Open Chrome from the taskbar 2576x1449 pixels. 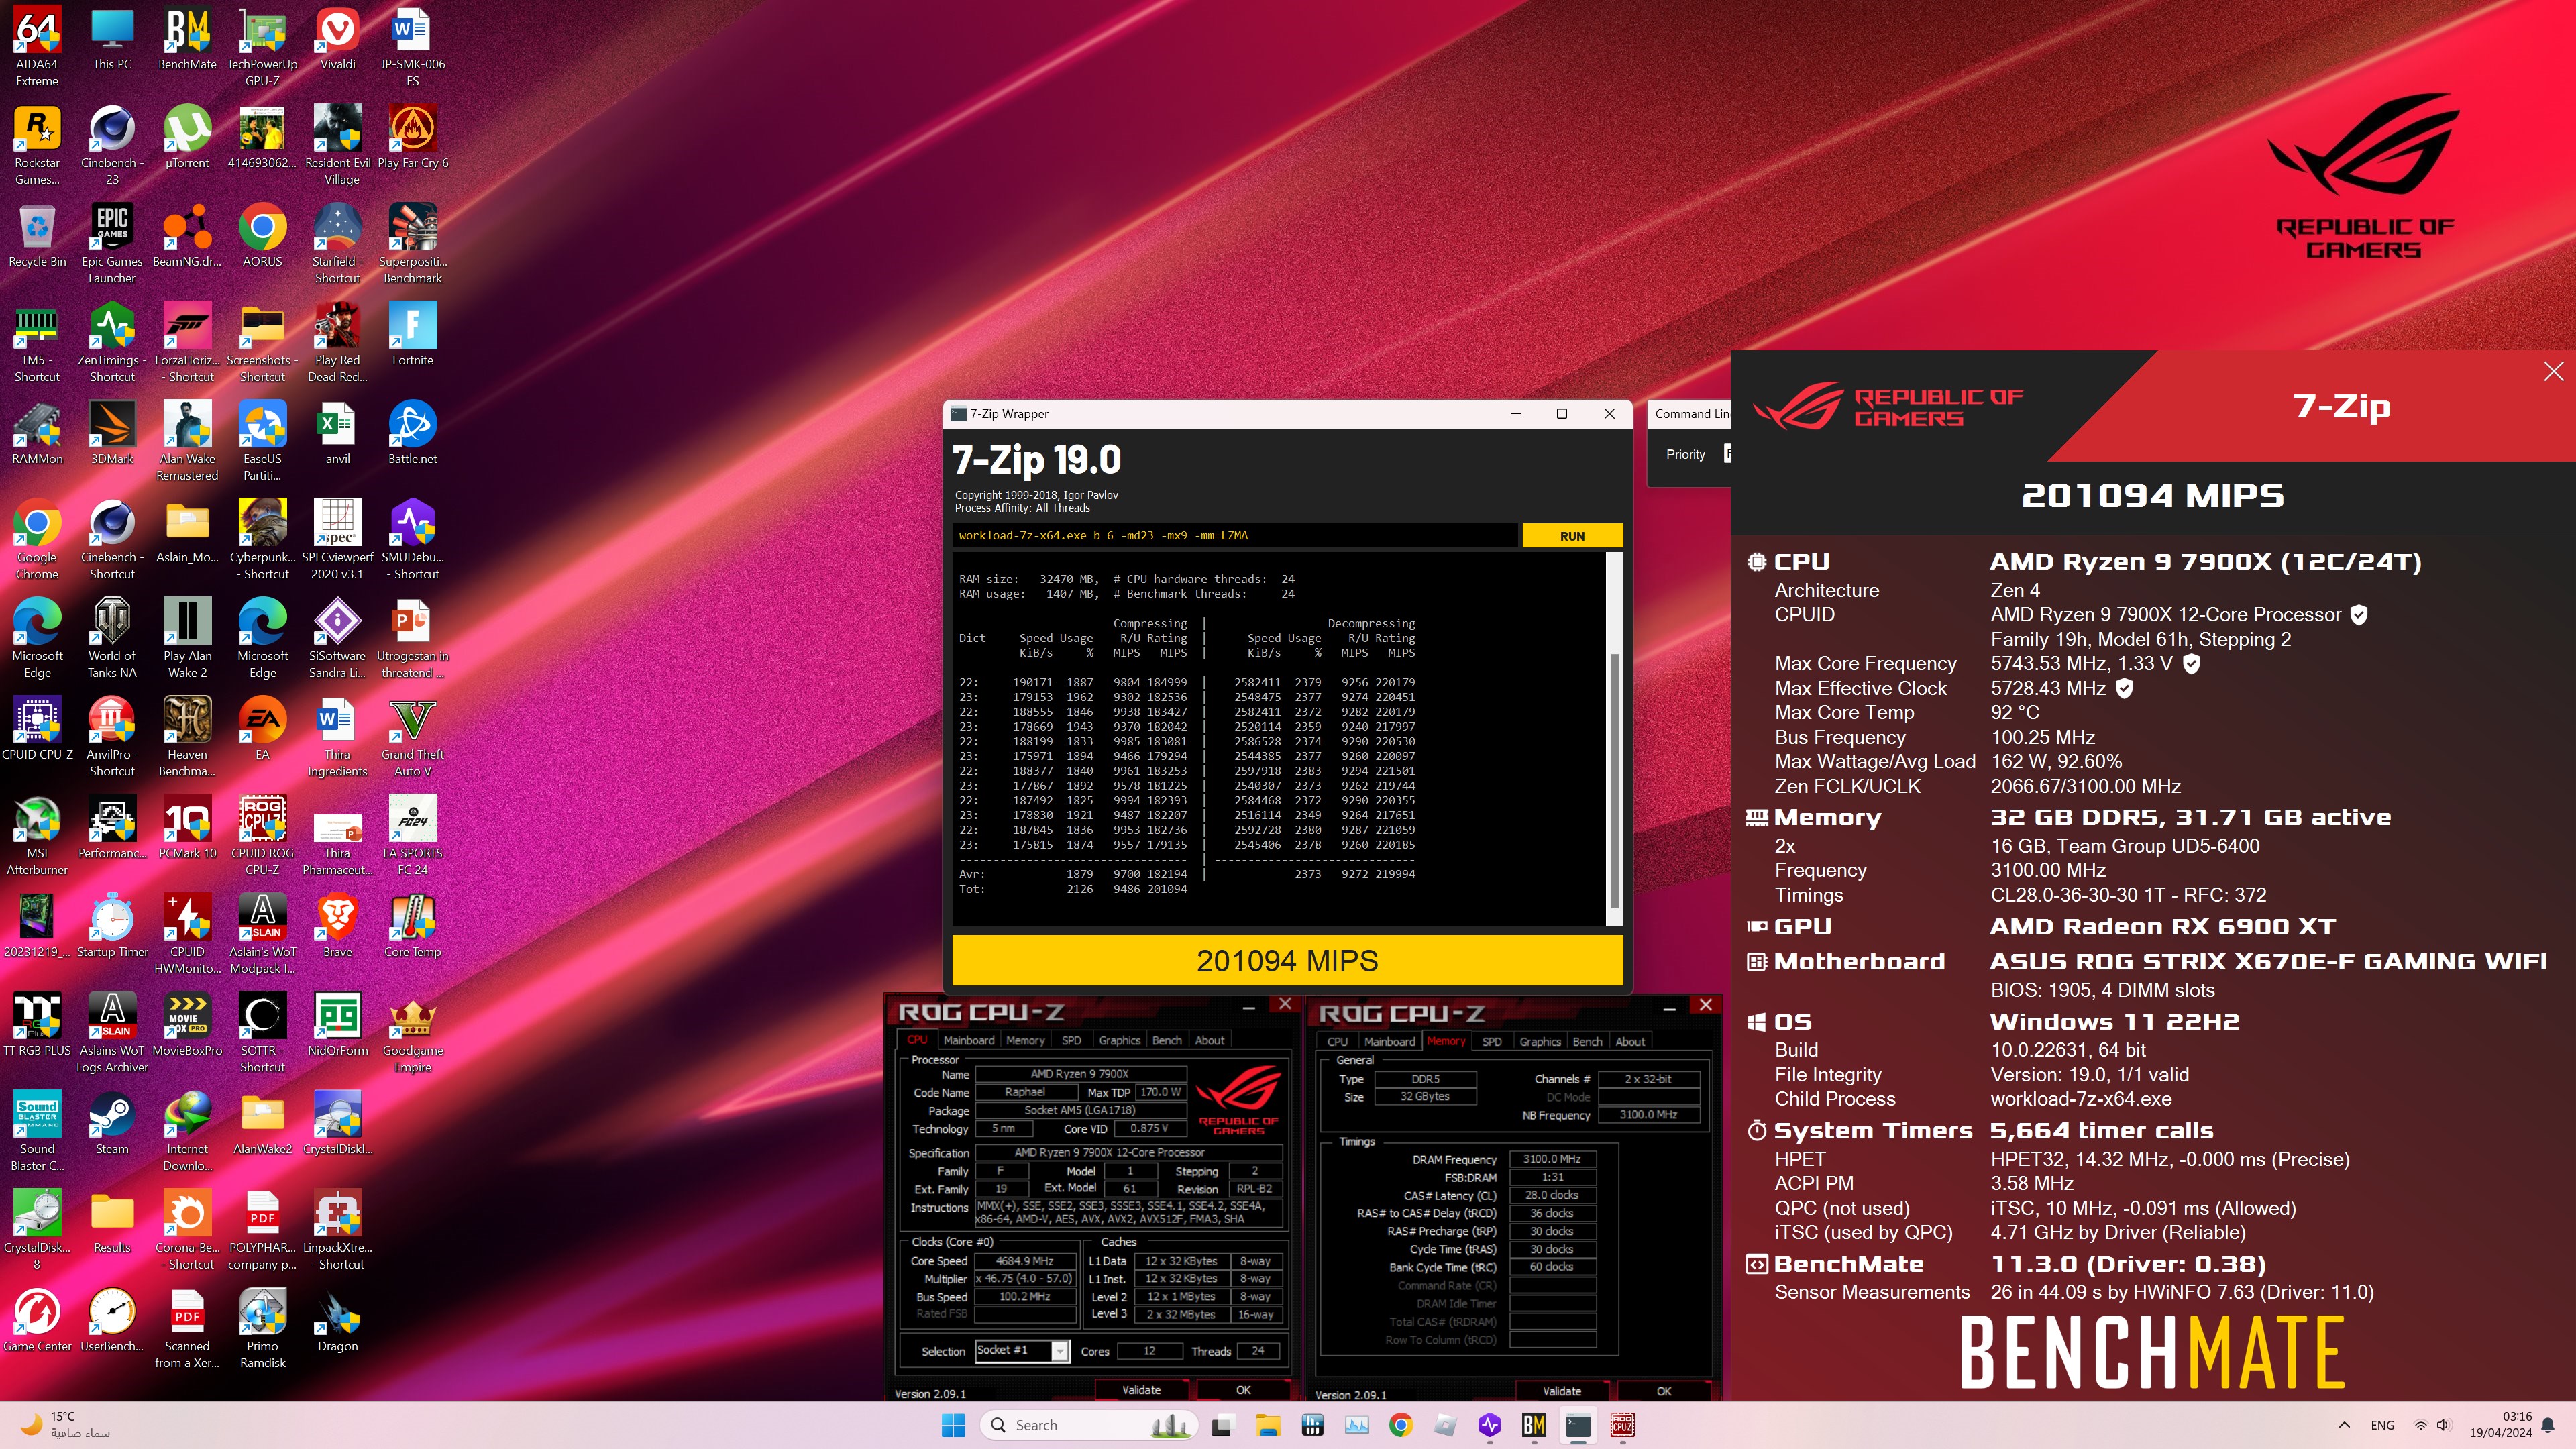(1401, 1425)
